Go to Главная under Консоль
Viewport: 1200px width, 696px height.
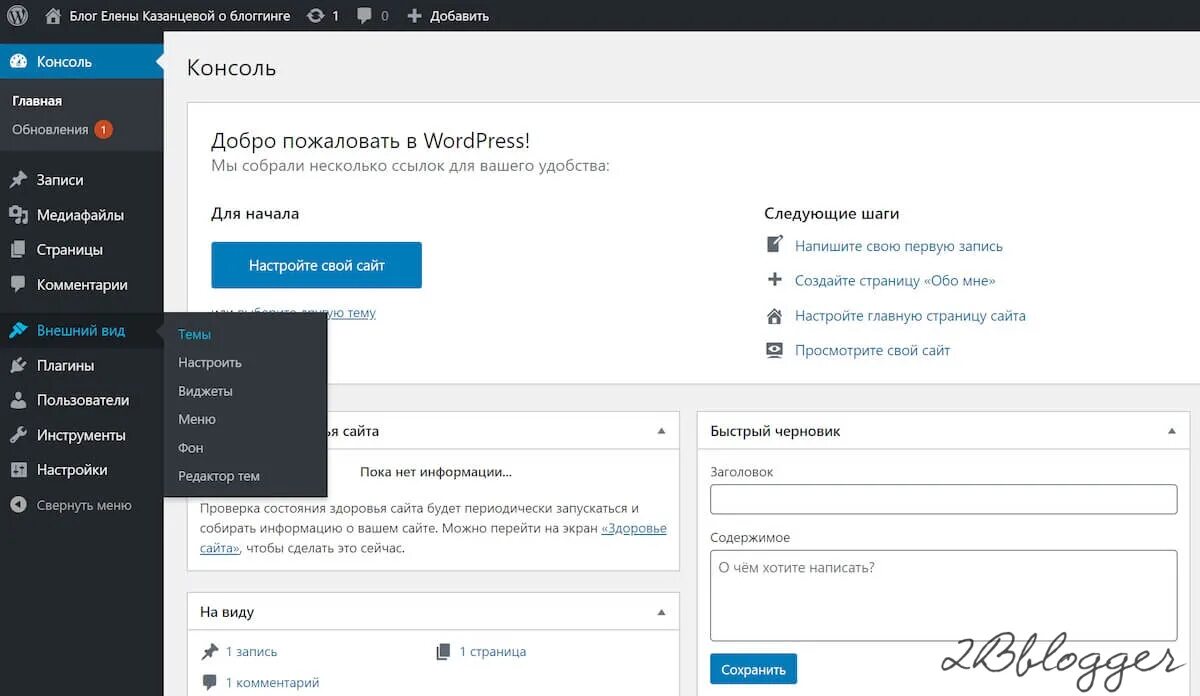(x=37, y=101)
